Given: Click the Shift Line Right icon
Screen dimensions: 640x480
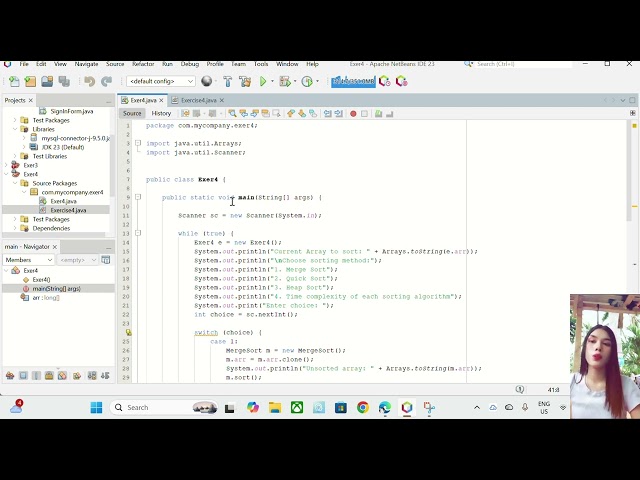Looking at the screenshot, I should pos(338,113).
